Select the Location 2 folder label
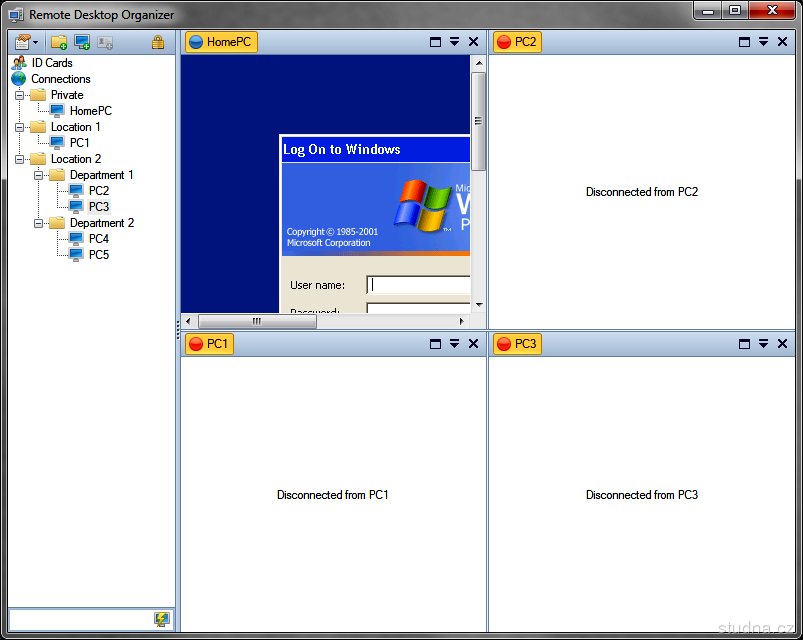Screen dimensions: 803x640 (76, 159)
